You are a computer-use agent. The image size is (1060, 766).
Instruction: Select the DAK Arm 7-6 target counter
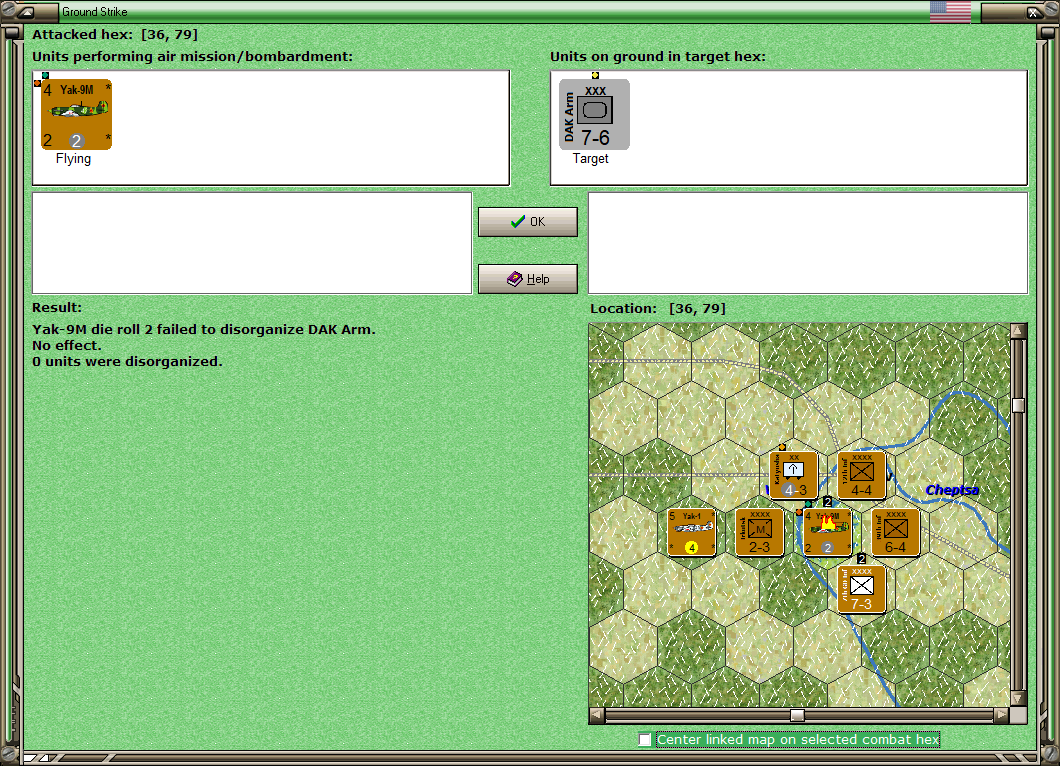click(x=594, y=114)
